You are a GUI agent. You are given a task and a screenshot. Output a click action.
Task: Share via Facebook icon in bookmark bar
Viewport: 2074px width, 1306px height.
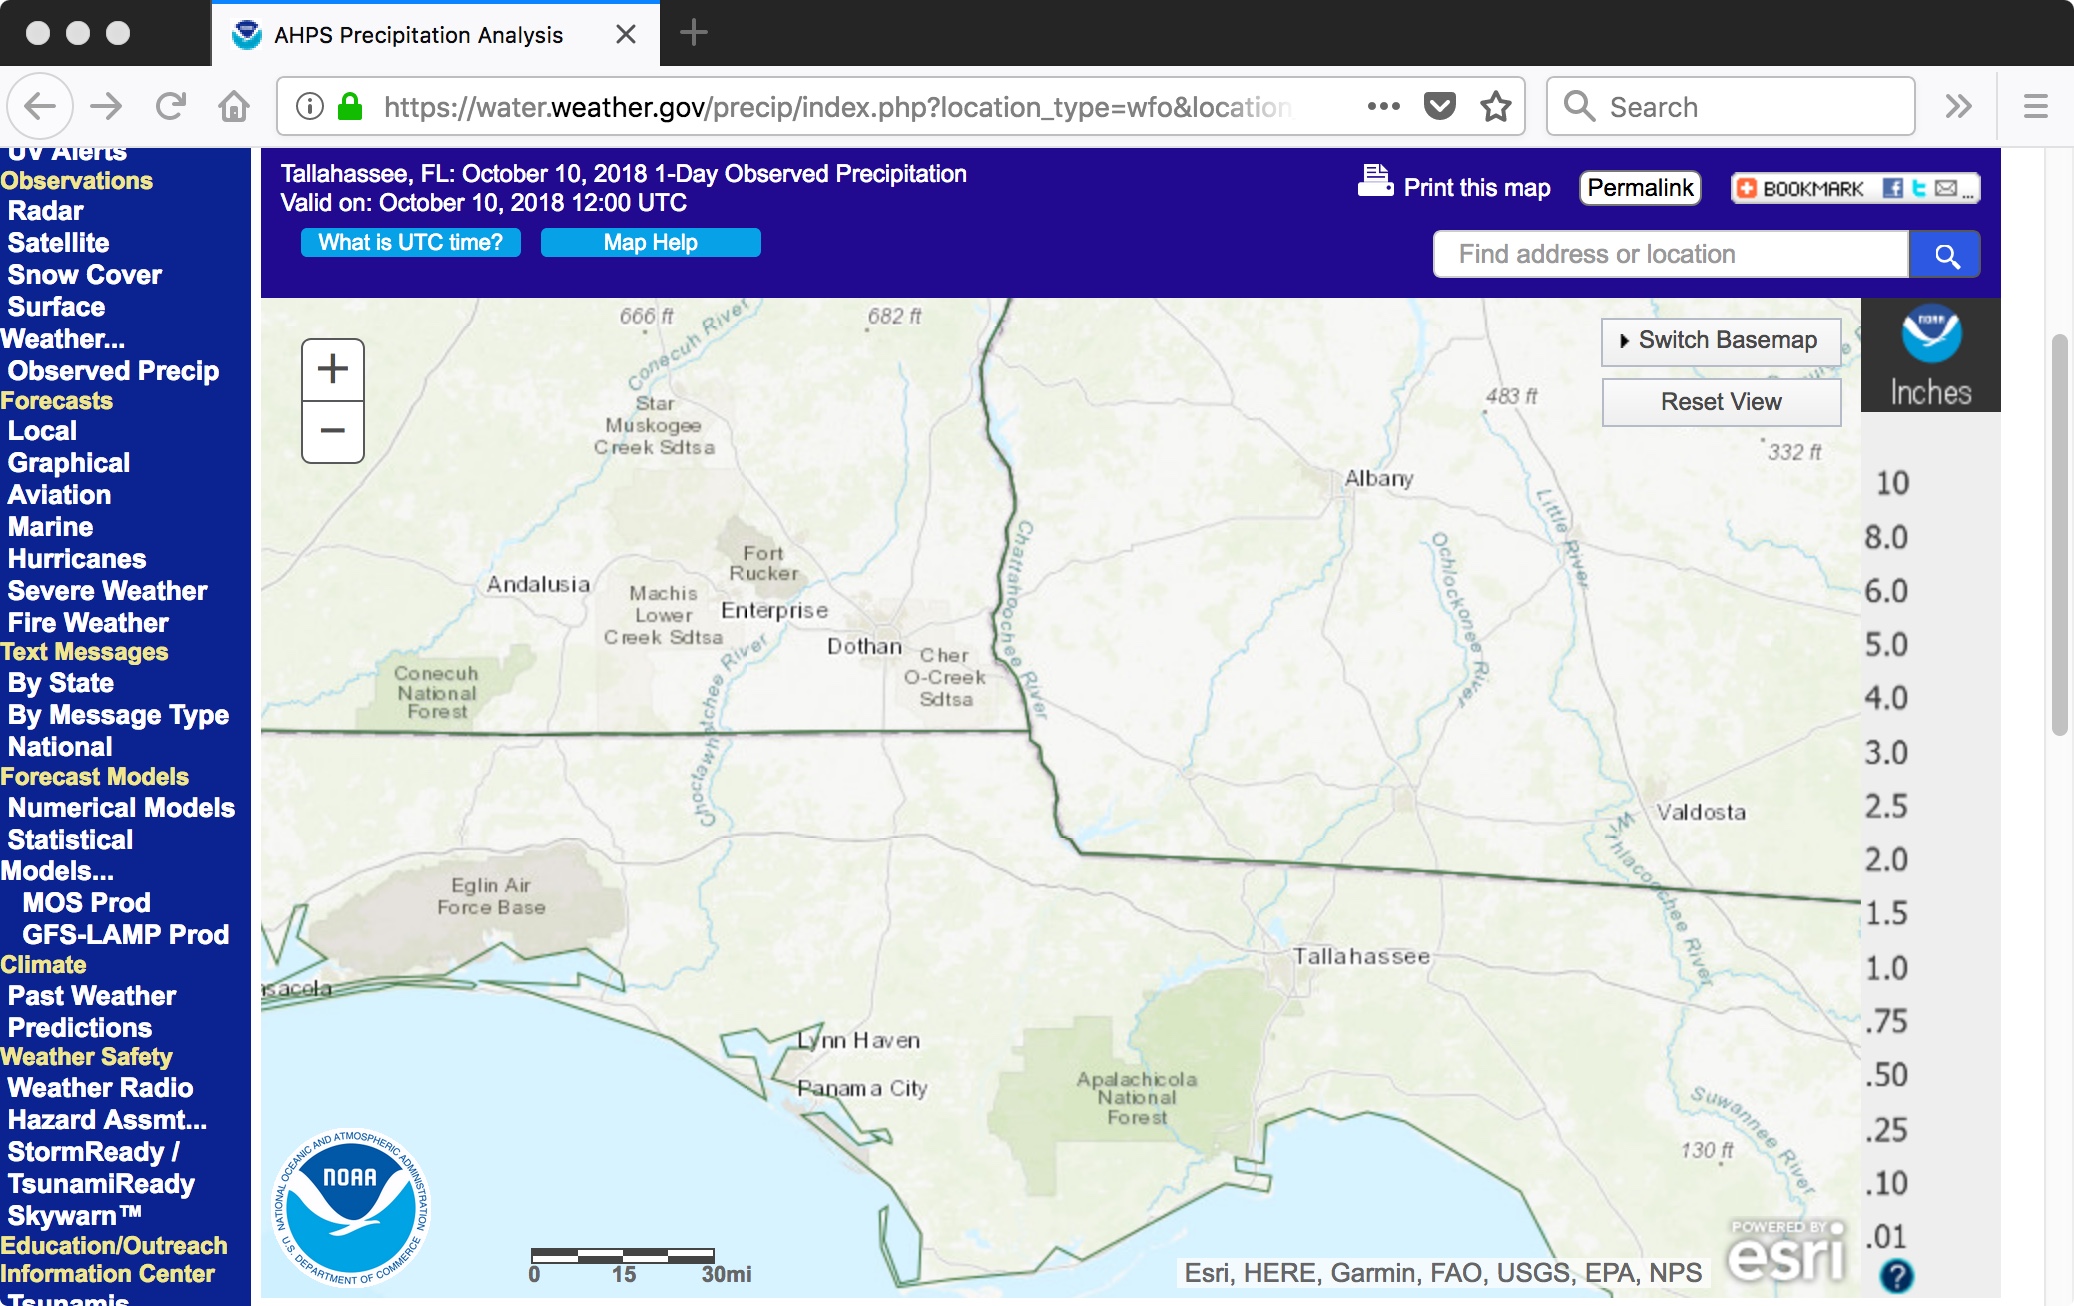[1892, 188]
